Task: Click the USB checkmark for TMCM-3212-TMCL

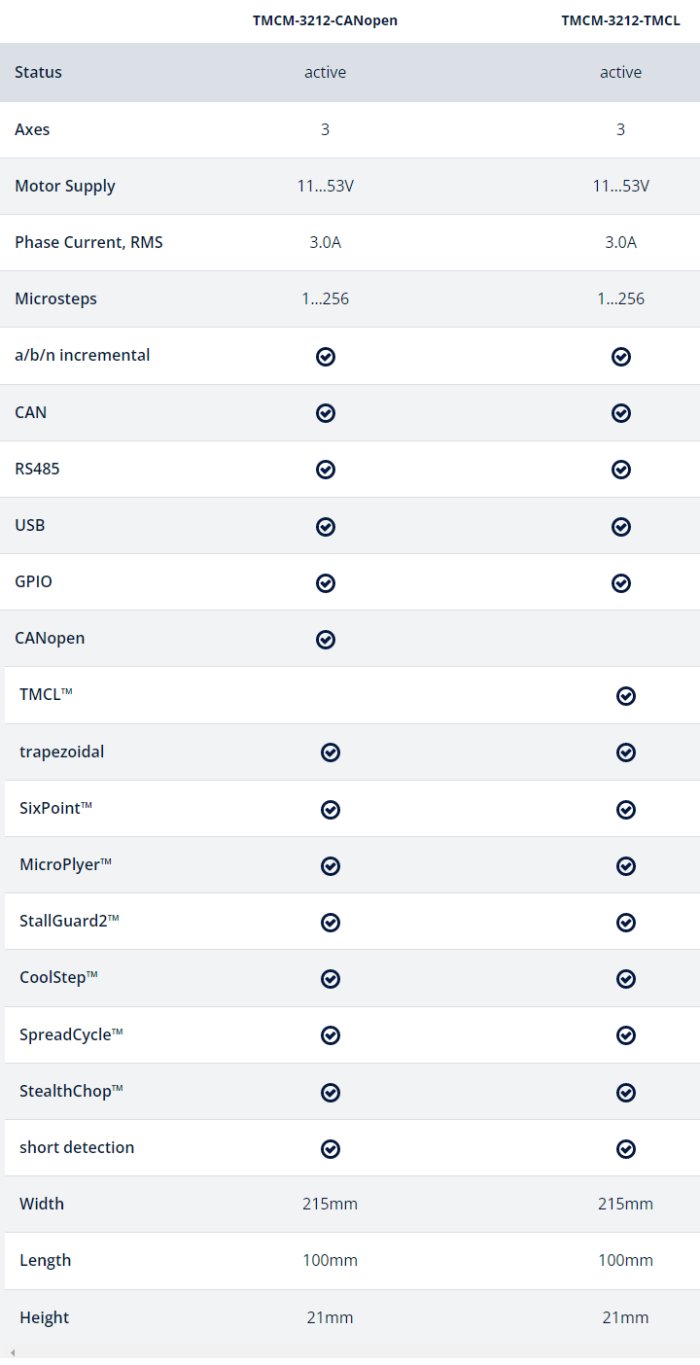Action: click(x=621, y=526)
